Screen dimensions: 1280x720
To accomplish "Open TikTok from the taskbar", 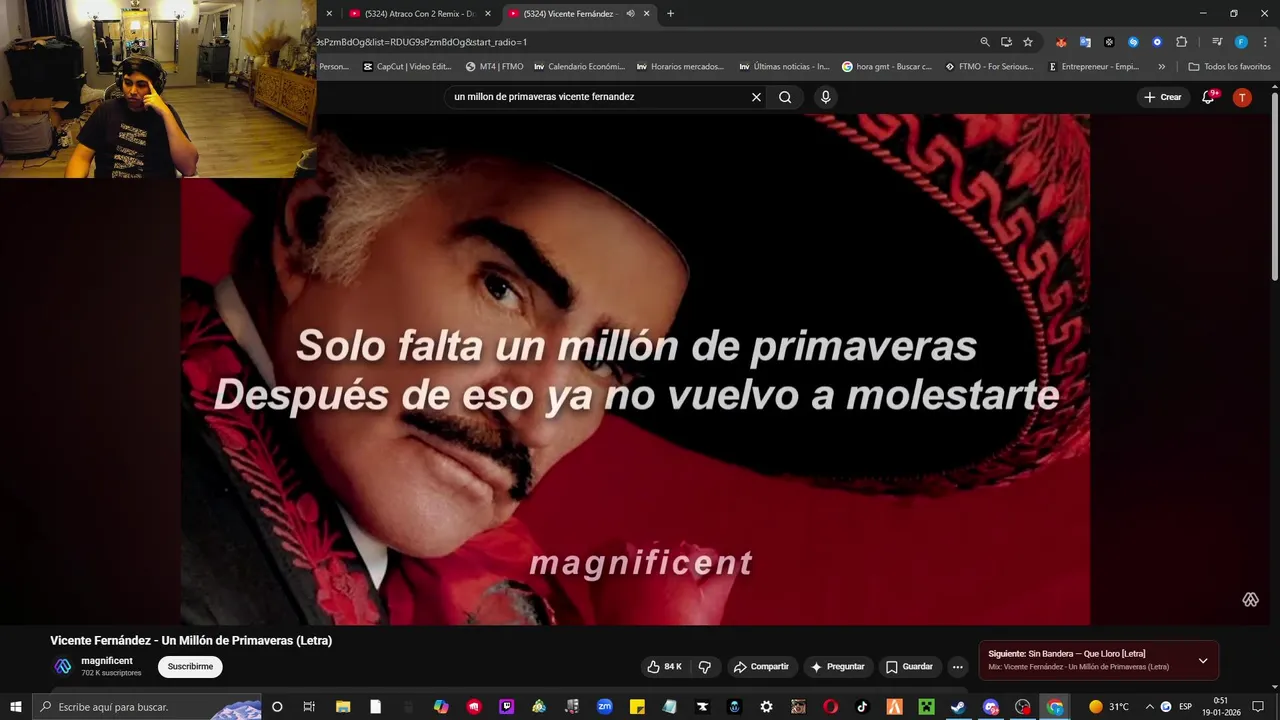I will tap(862, 707).
